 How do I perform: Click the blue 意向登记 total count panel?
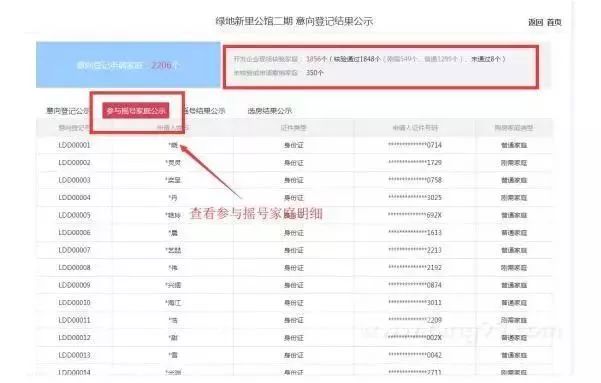click(128, 65)
